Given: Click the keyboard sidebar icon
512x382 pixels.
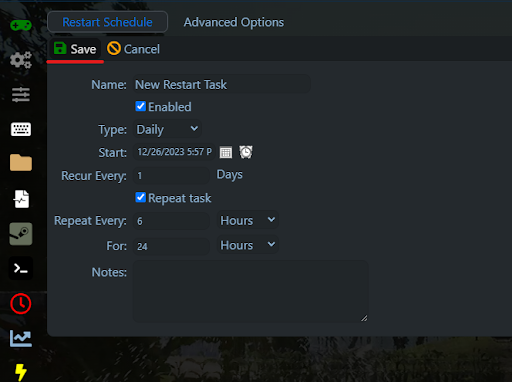Looking at the screenshot, I should tap(21, 129).
